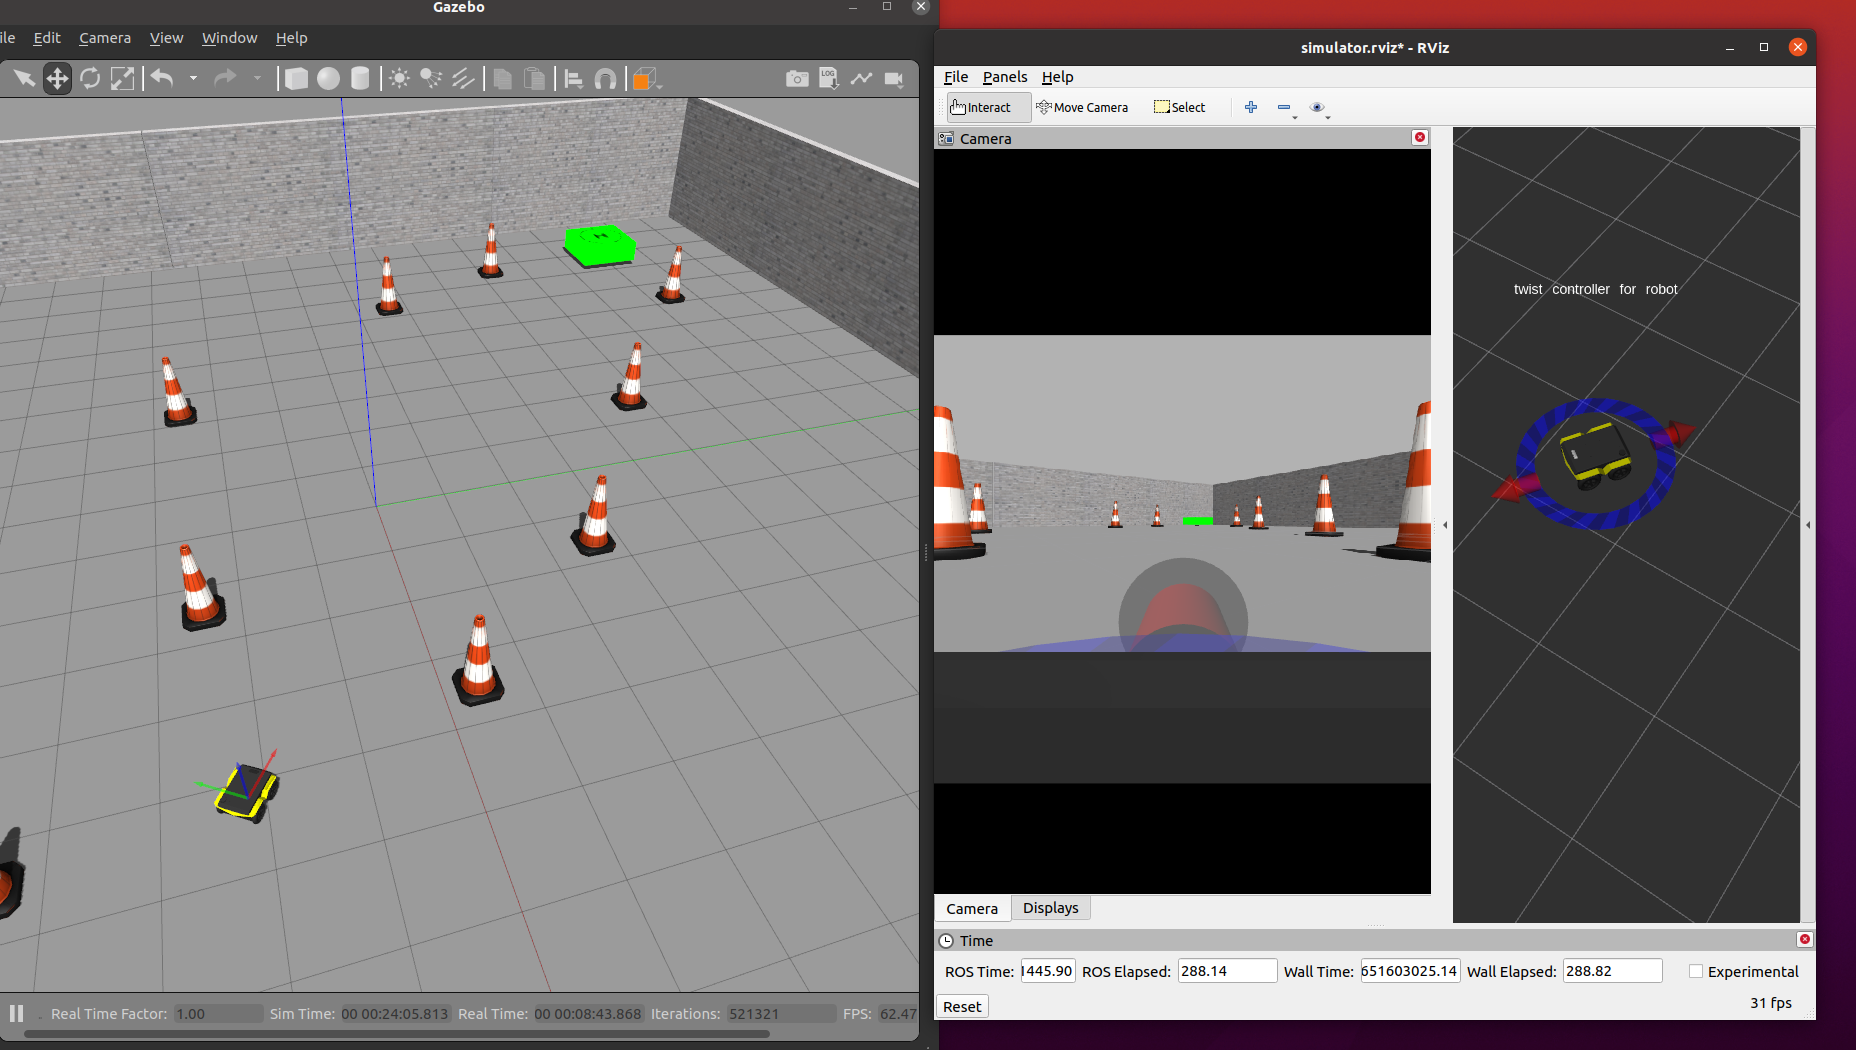This screenshot has height=1050, width=1856.
Task: Select the Scale mode tool in Gazebo
Action: pos(123,78)
